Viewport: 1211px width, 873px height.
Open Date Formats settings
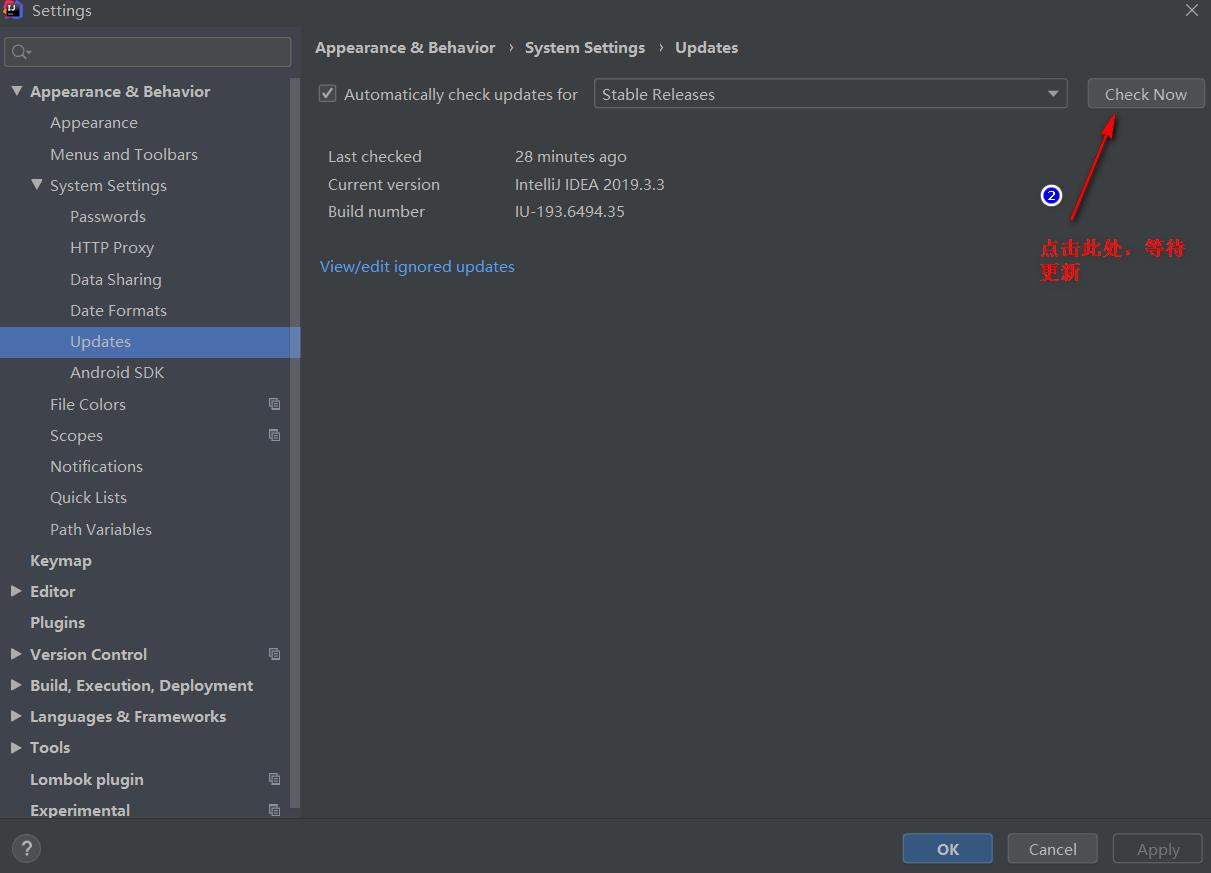click(118, 310)
